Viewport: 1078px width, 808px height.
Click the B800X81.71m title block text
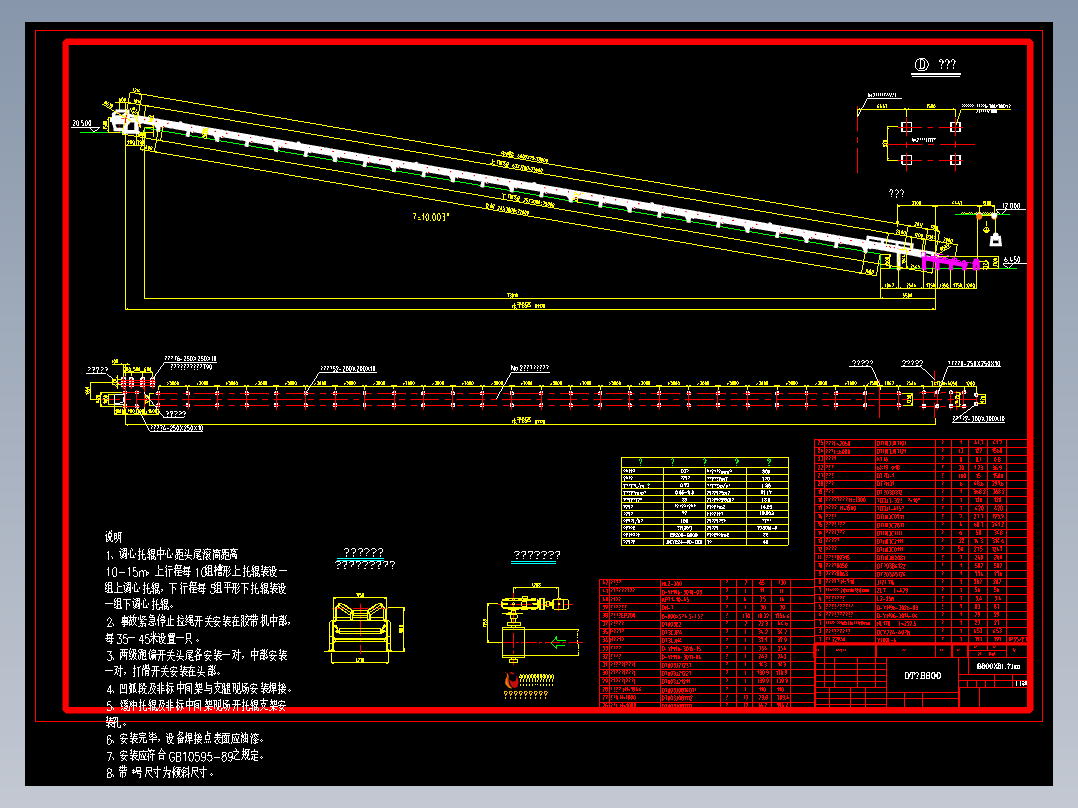998,666
